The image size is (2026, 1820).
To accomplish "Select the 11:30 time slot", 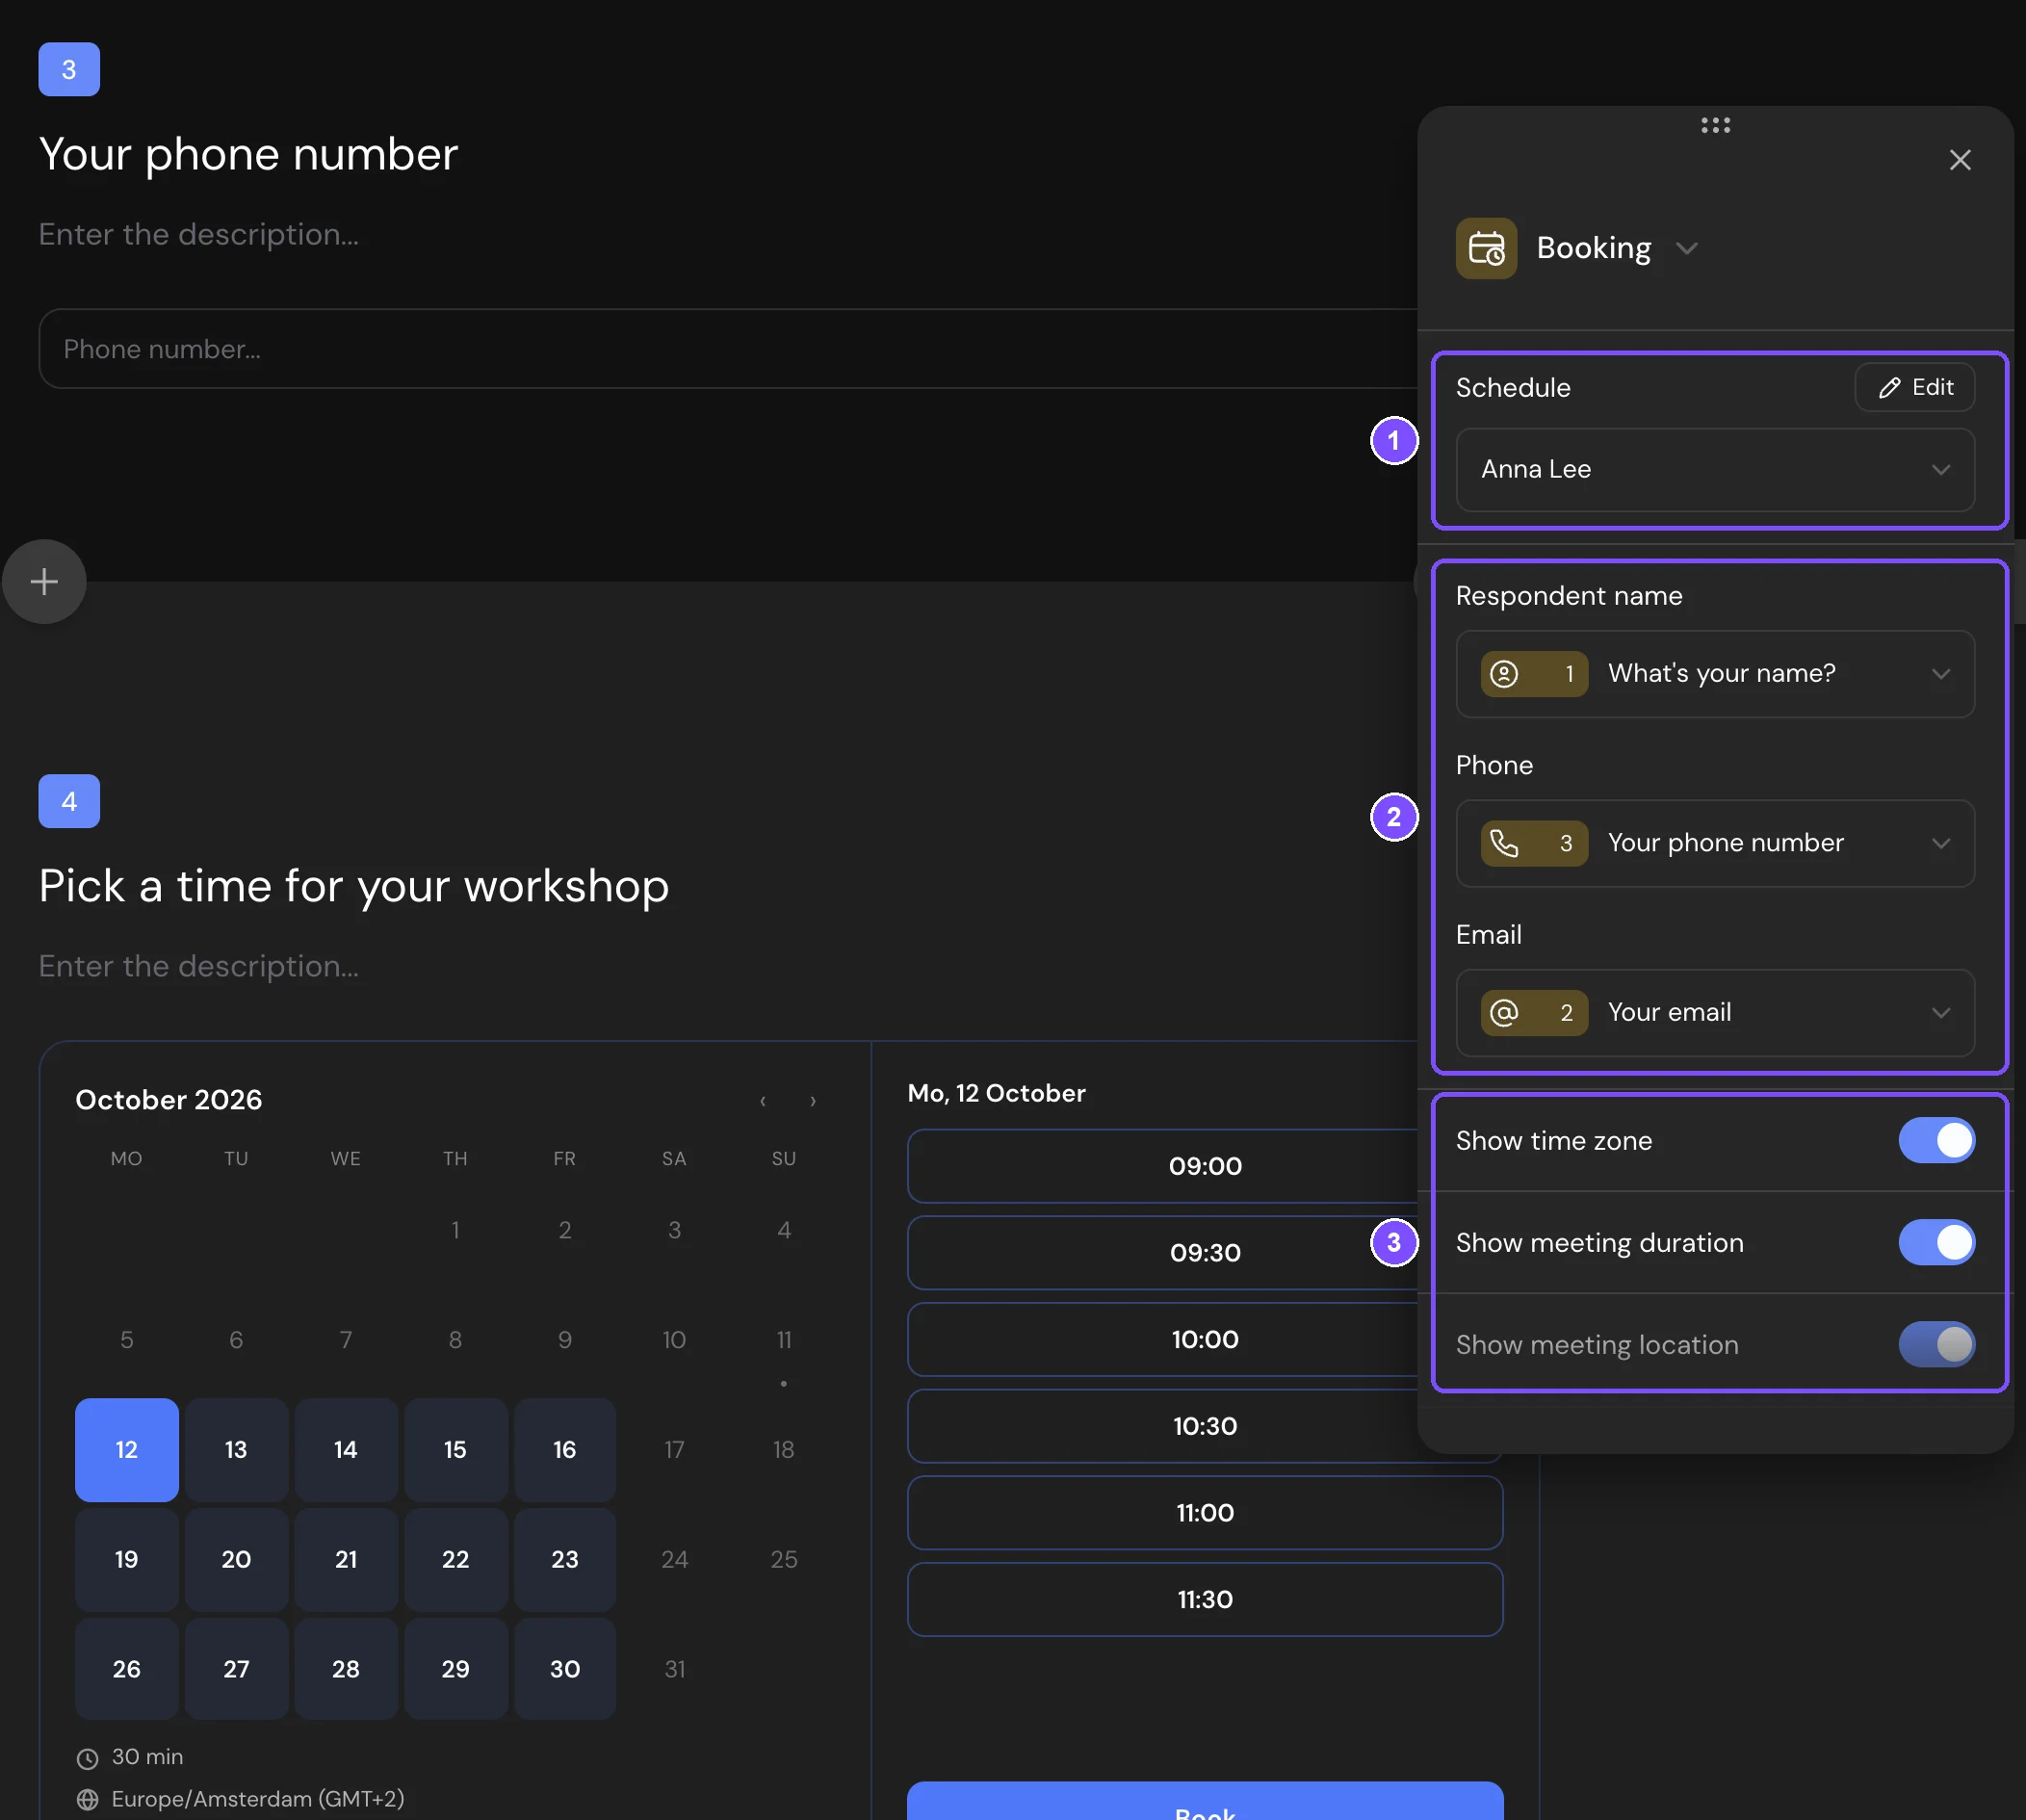I will pos(1205,1600).
